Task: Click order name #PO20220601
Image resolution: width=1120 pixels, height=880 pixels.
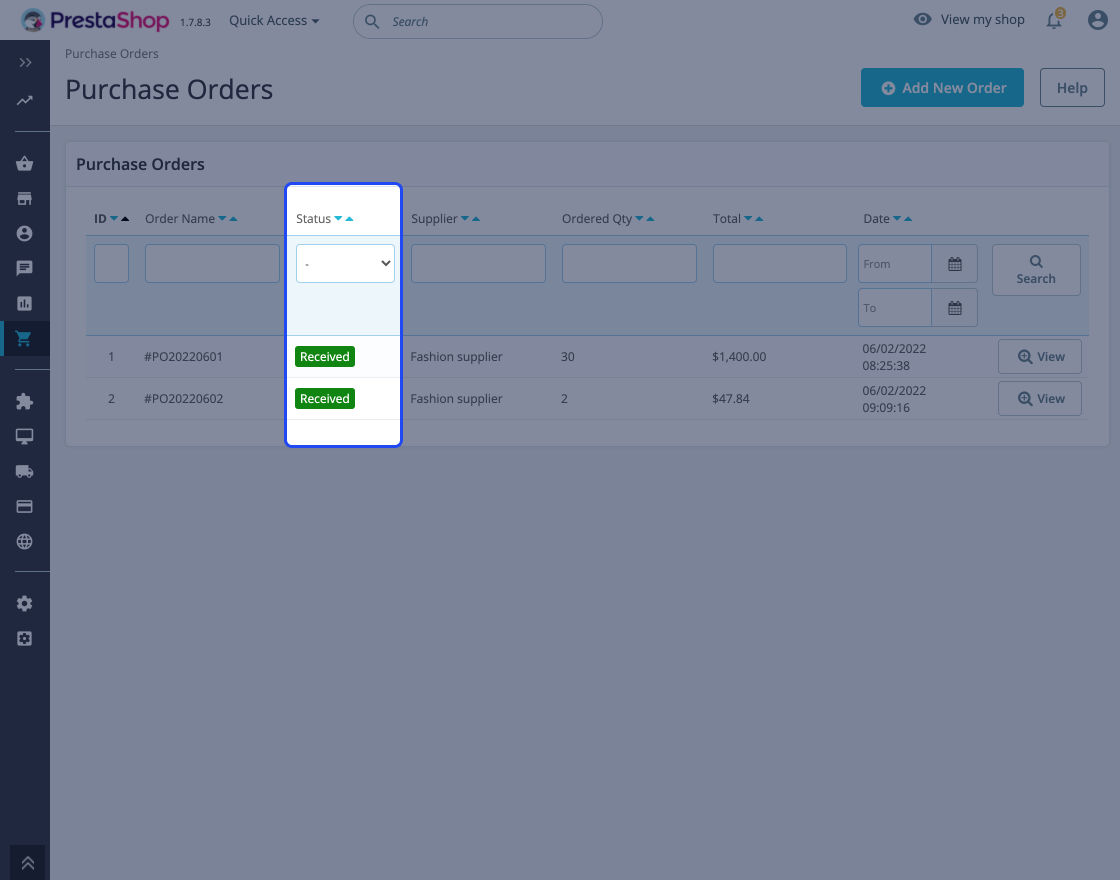Action: point(184,356)
